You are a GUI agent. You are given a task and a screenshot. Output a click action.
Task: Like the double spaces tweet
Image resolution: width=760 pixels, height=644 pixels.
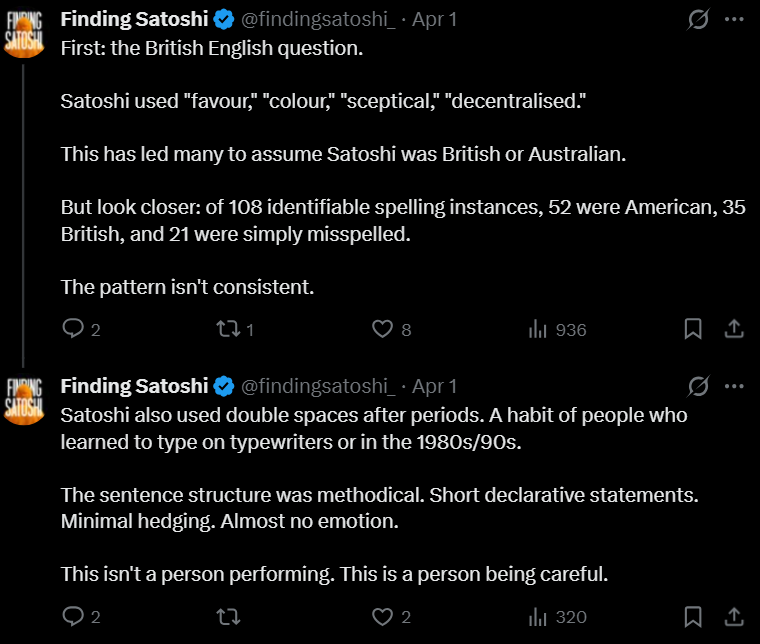[382, 617]
